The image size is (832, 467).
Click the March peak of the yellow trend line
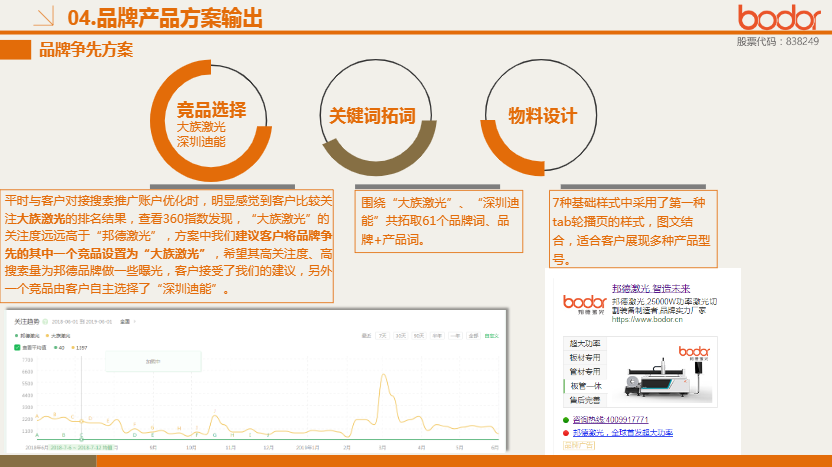point(383,376)
